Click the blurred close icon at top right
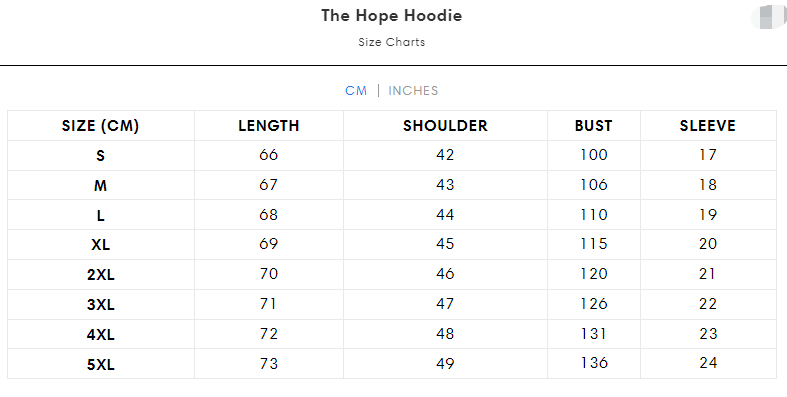The width and height of the screenshot is (787, 397). (769, 17)
